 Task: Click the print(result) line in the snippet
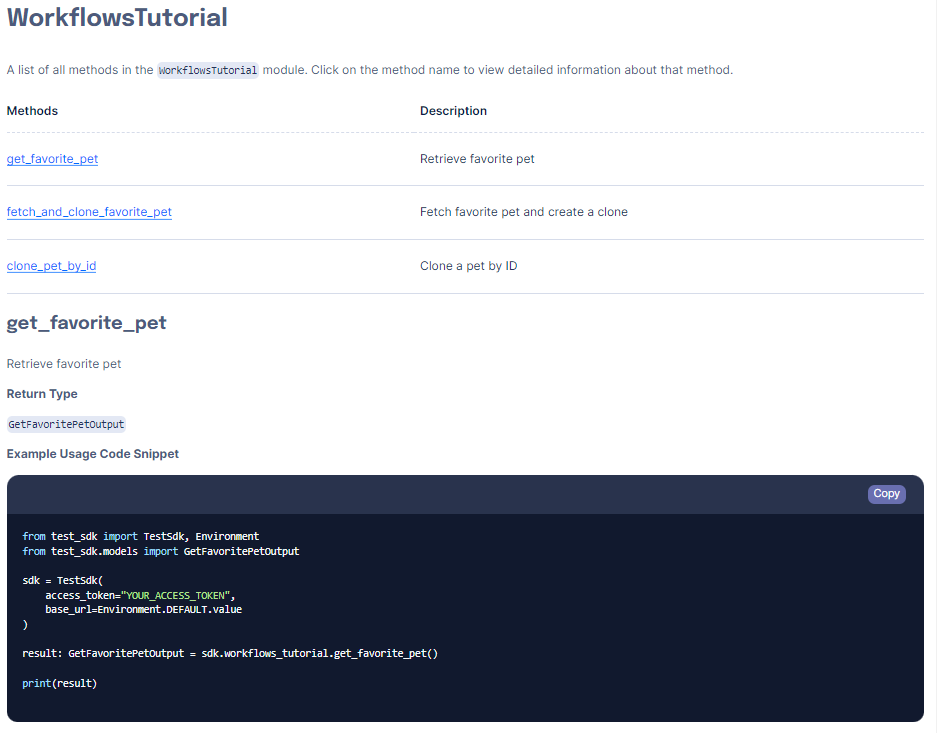60,682
